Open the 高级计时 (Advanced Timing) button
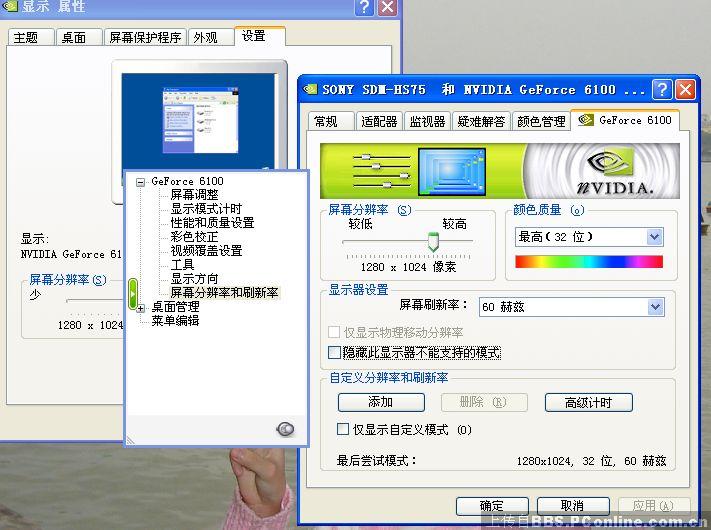 click(589, 402)
